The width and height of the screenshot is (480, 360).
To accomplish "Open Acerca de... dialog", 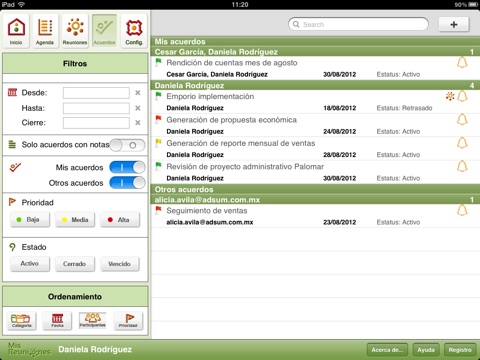I will pyautogui.click(x=387, y=350).
